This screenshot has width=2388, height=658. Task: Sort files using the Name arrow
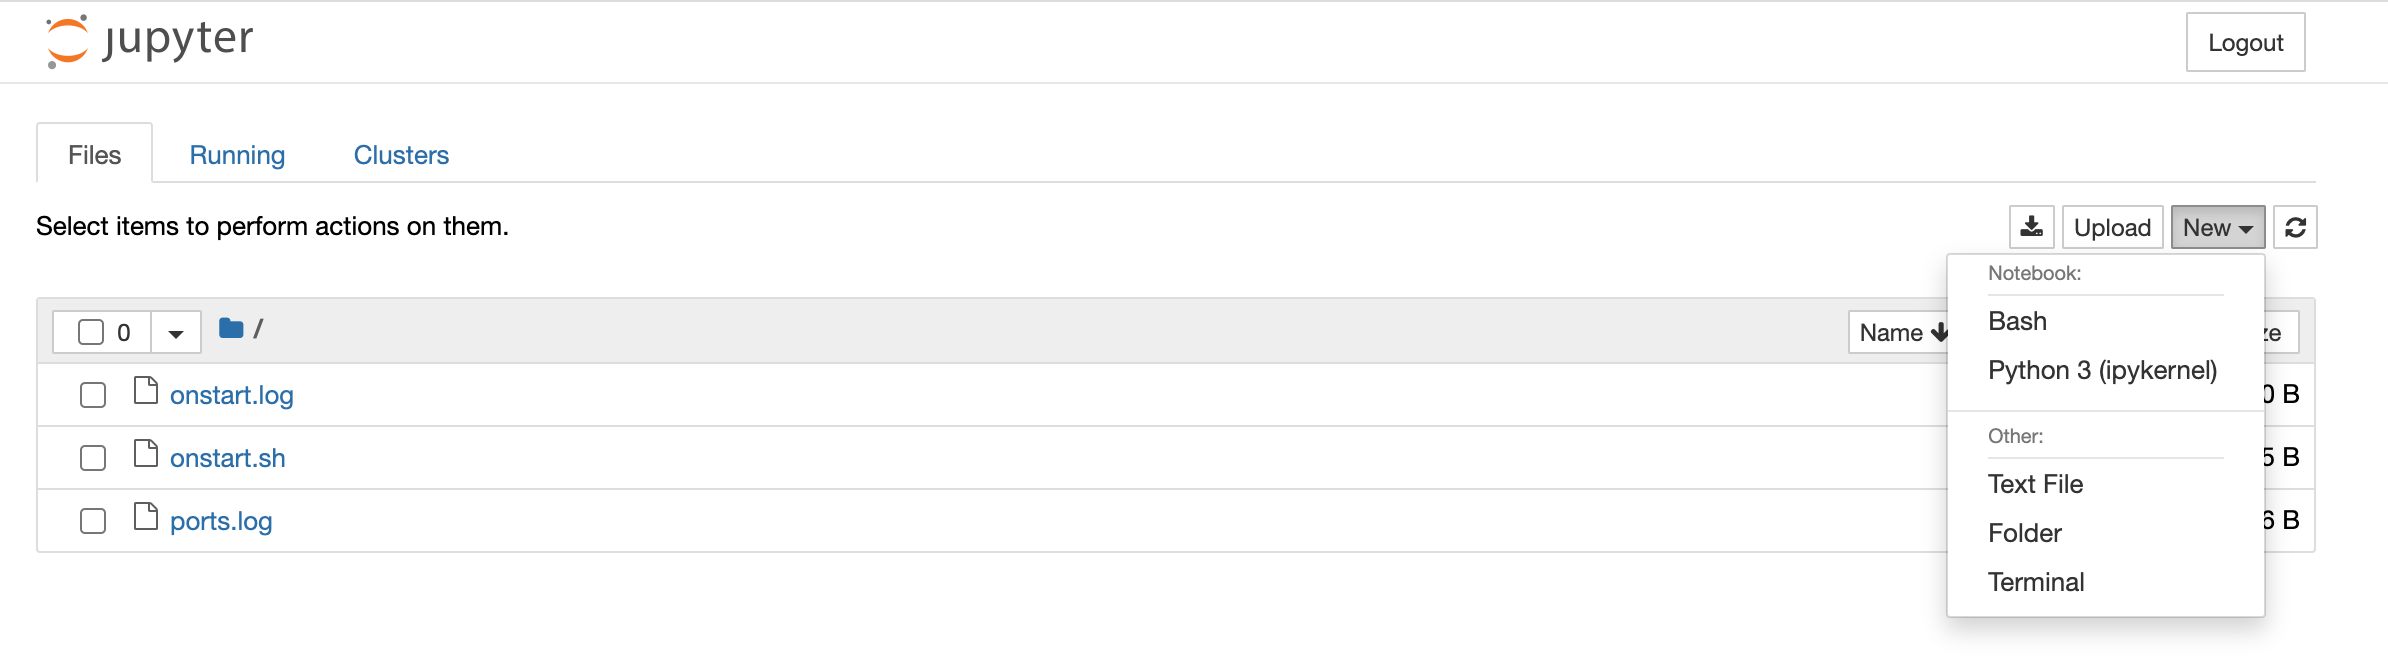click(x=1938, y=332)
